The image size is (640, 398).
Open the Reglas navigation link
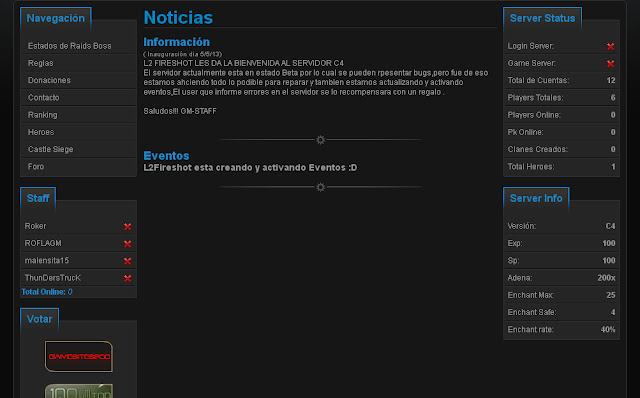[x=40, y=63]
